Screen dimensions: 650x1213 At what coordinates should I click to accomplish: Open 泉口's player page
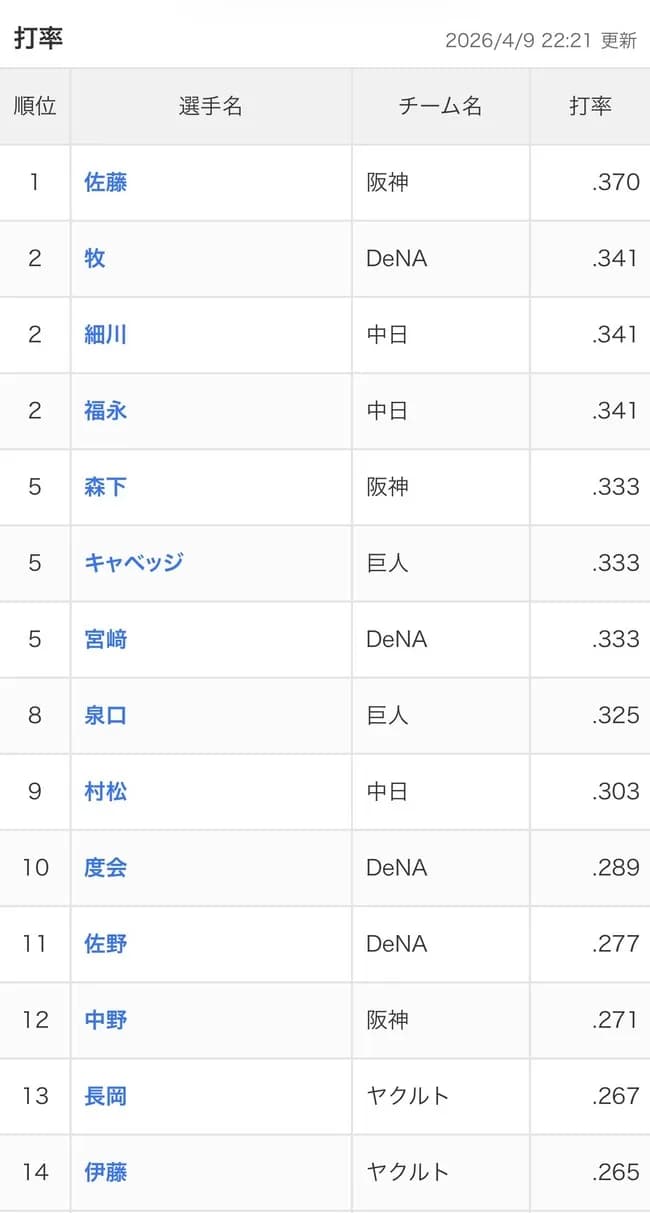point(106,716)
